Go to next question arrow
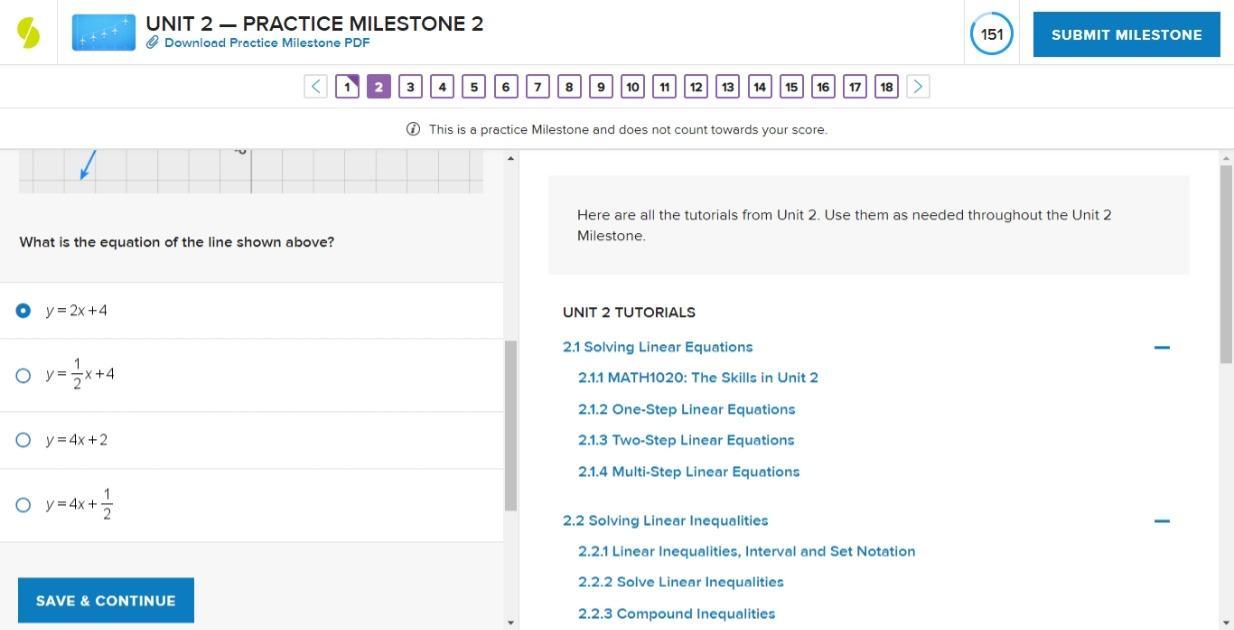The image size is (1234, 630). [918, 87]
